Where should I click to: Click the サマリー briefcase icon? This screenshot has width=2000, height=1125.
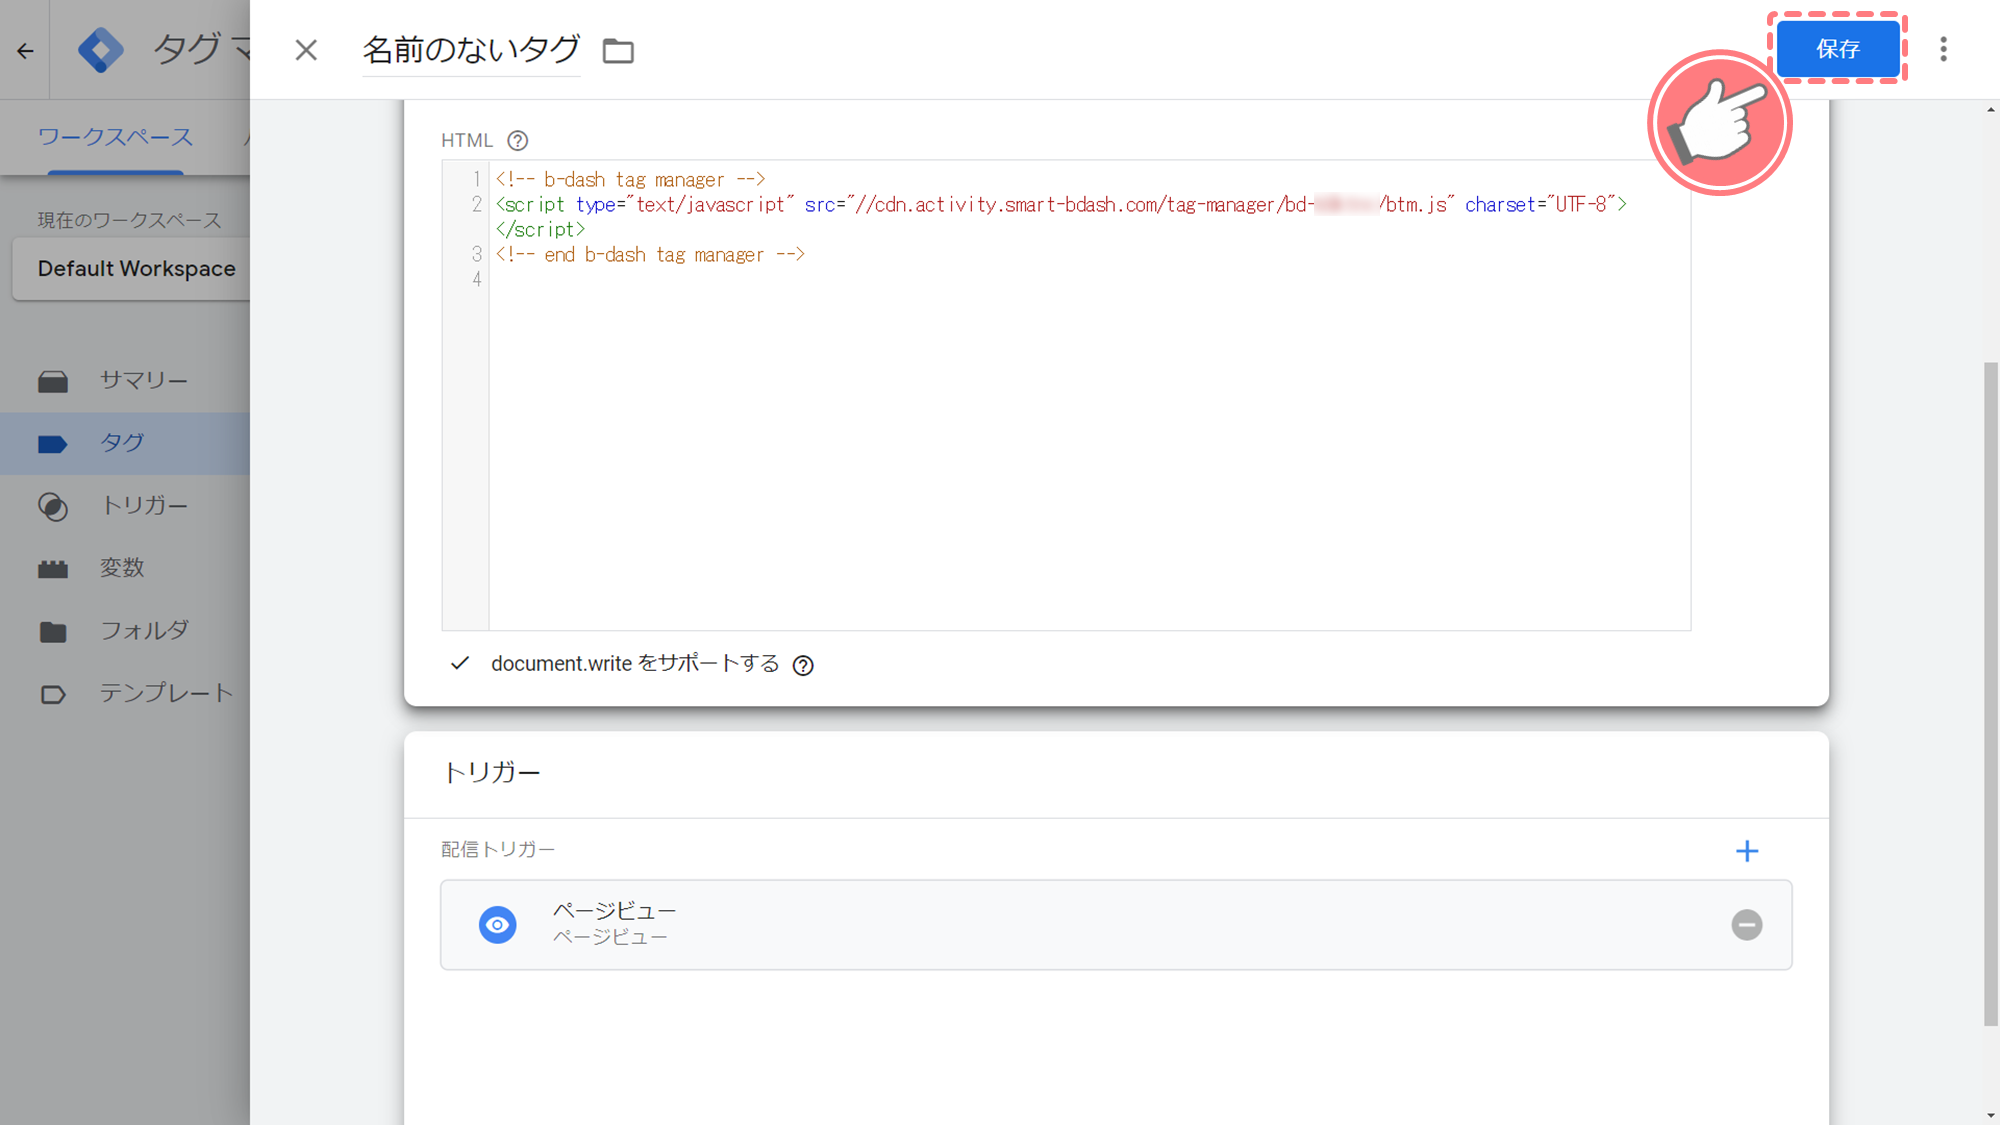[x=53, y=381]
